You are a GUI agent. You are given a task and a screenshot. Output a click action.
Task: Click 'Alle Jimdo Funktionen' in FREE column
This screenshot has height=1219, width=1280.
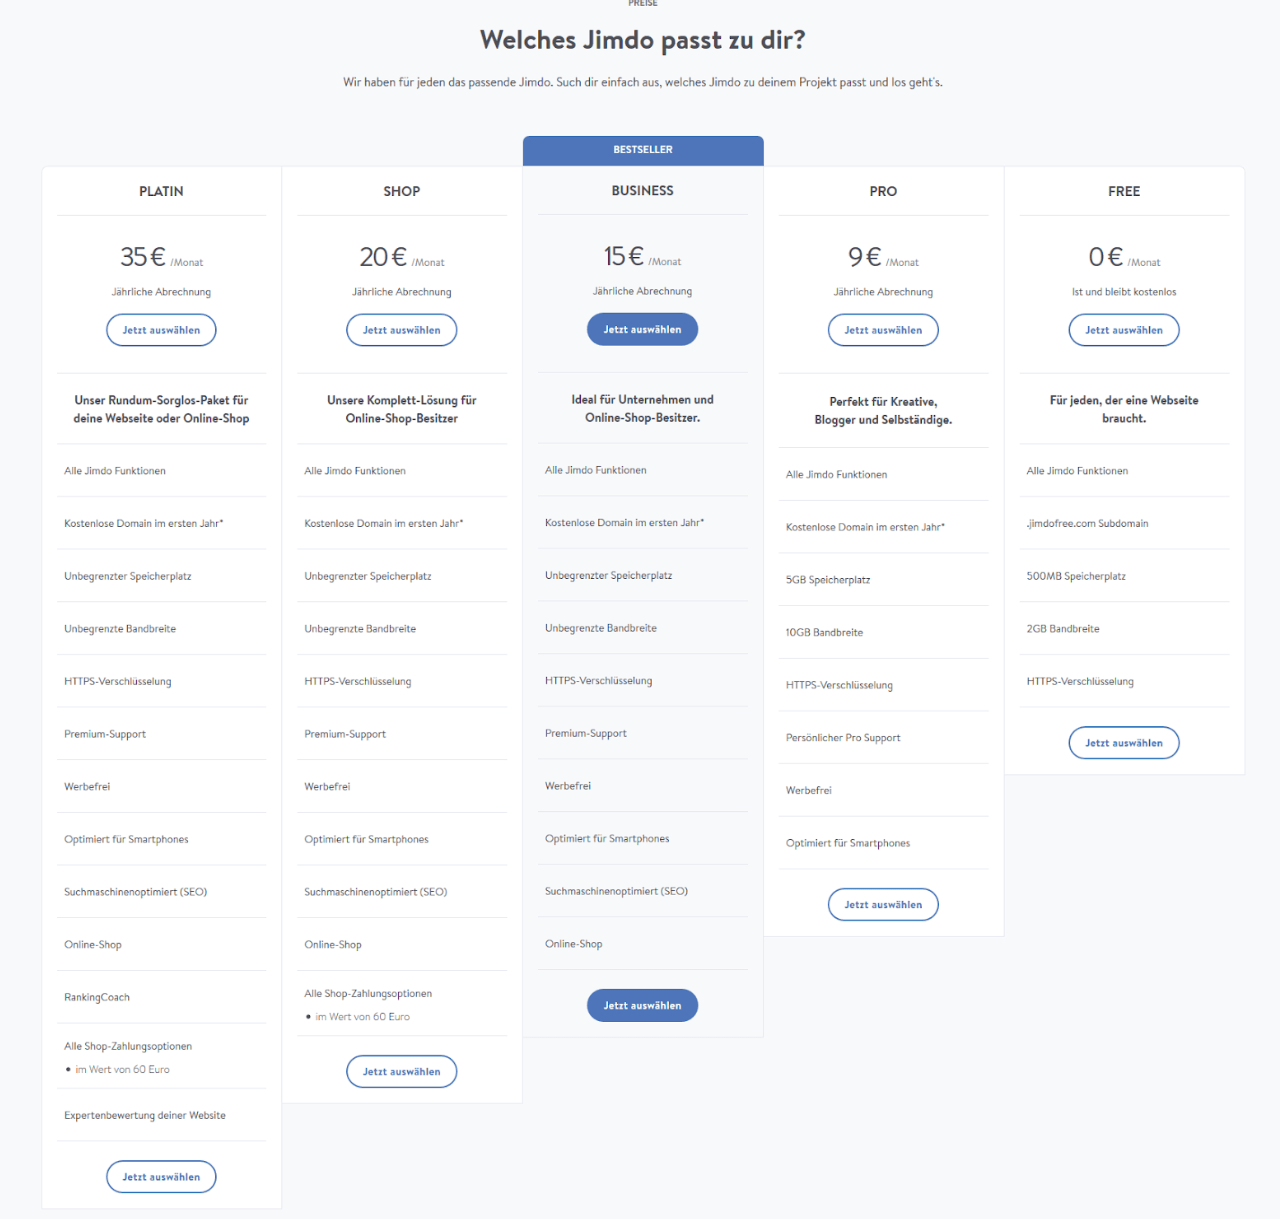click(x=1077, y=471)
